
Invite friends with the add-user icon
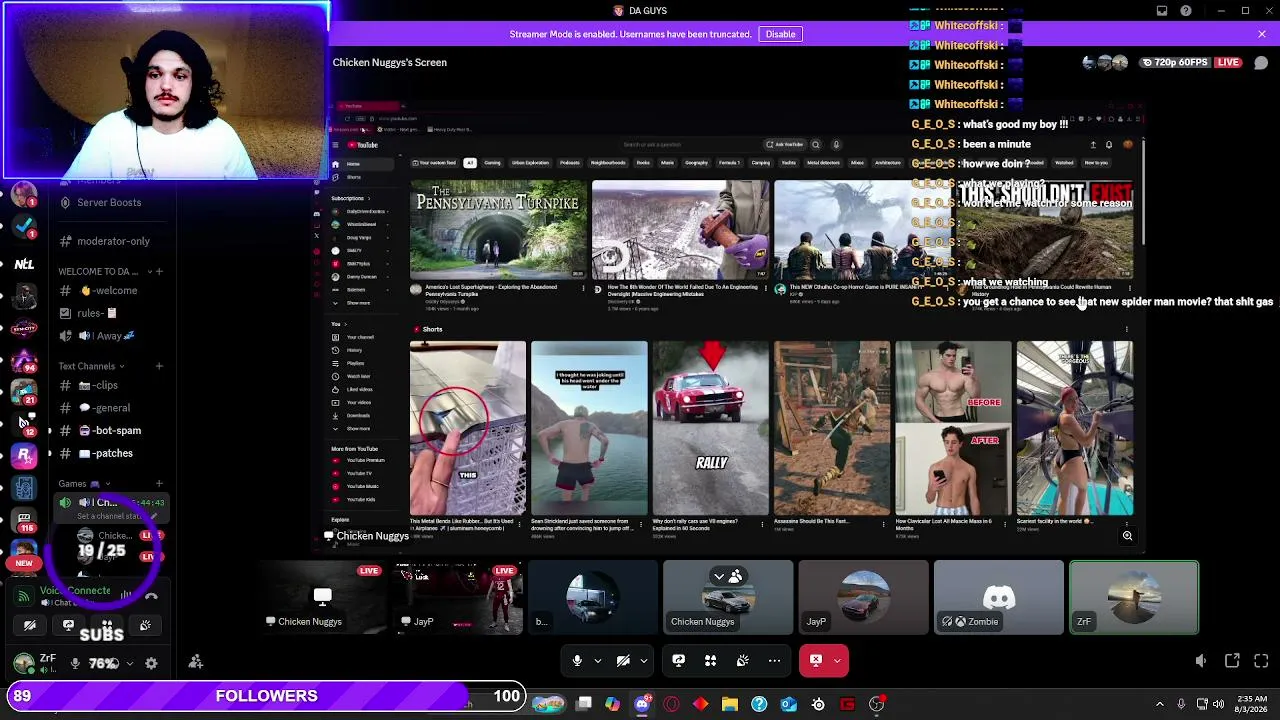pyautogui.click(x=196, y=662)
